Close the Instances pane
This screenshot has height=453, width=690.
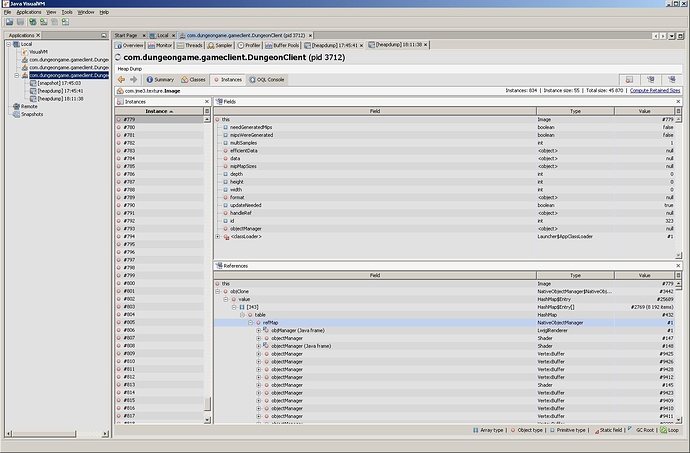(207, 102)
